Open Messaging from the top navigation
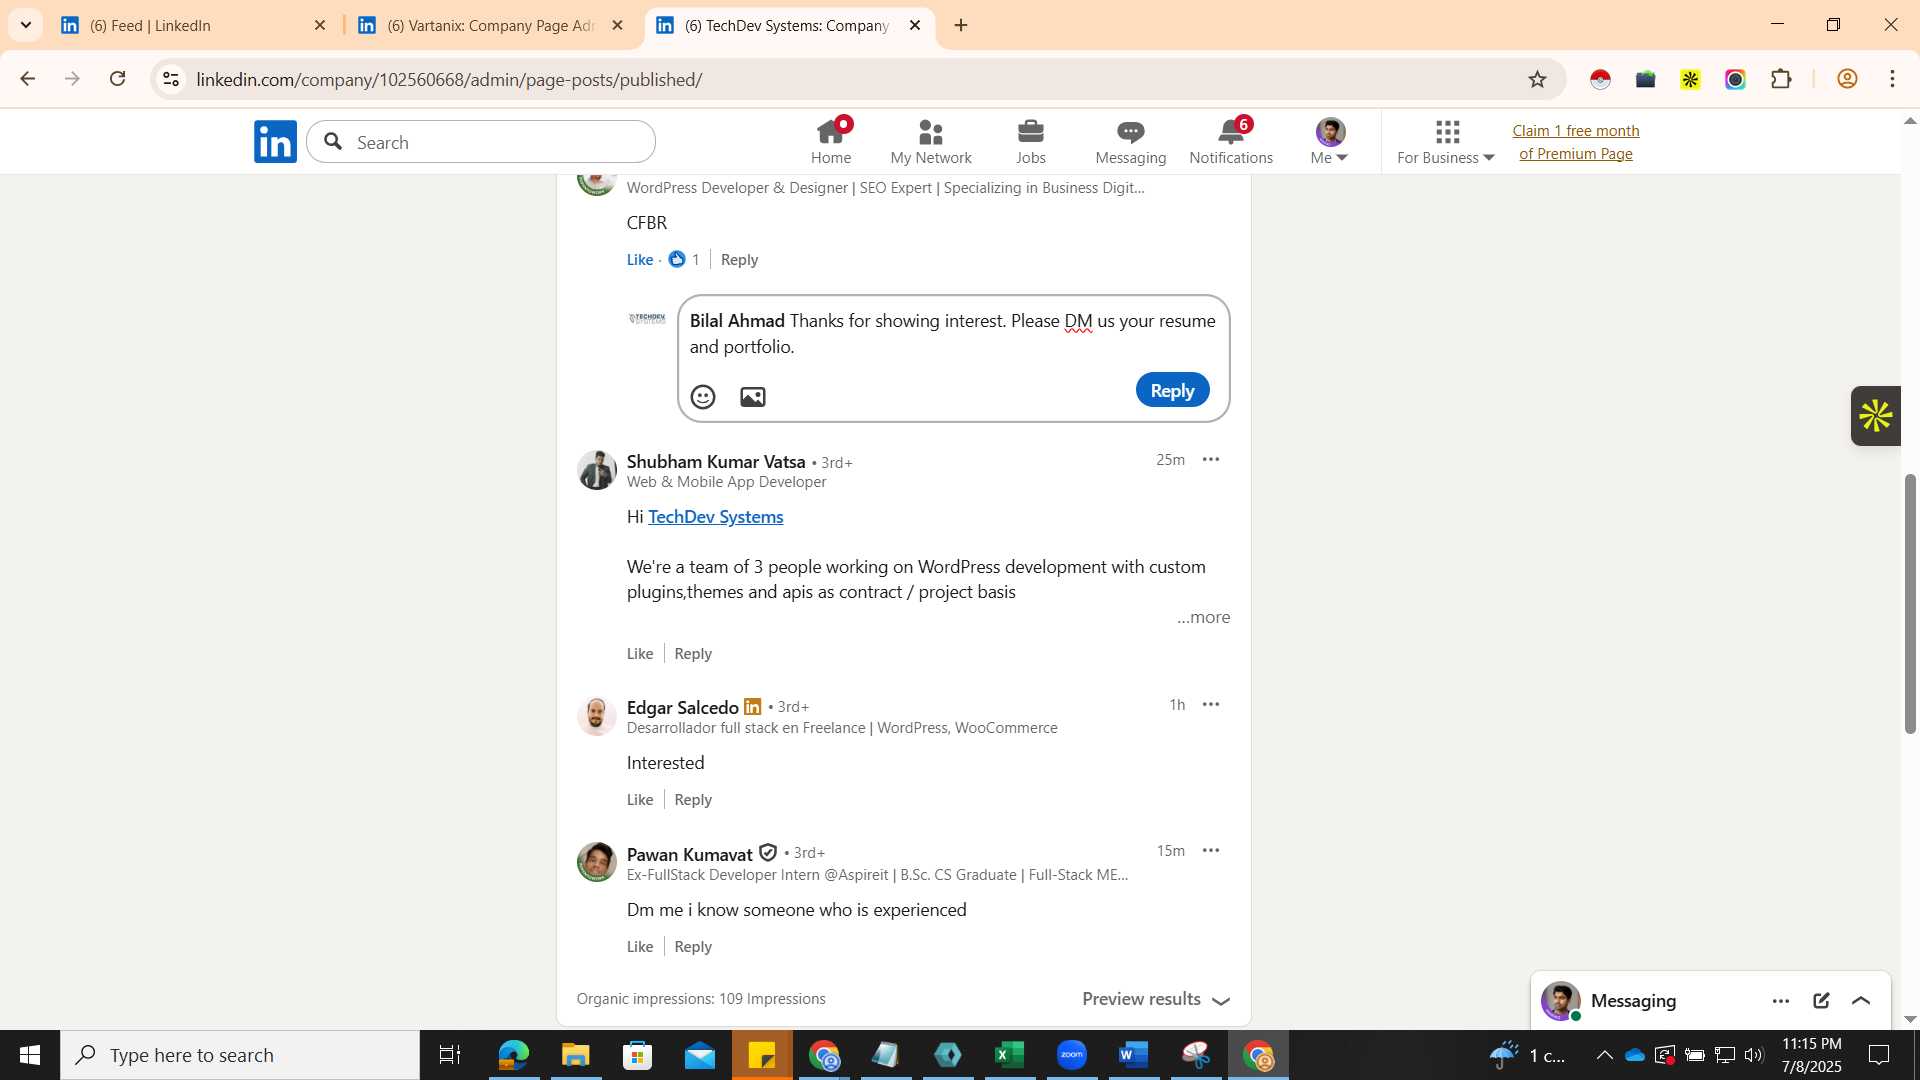The image size is (1920, 1080). pos(1131,142)
